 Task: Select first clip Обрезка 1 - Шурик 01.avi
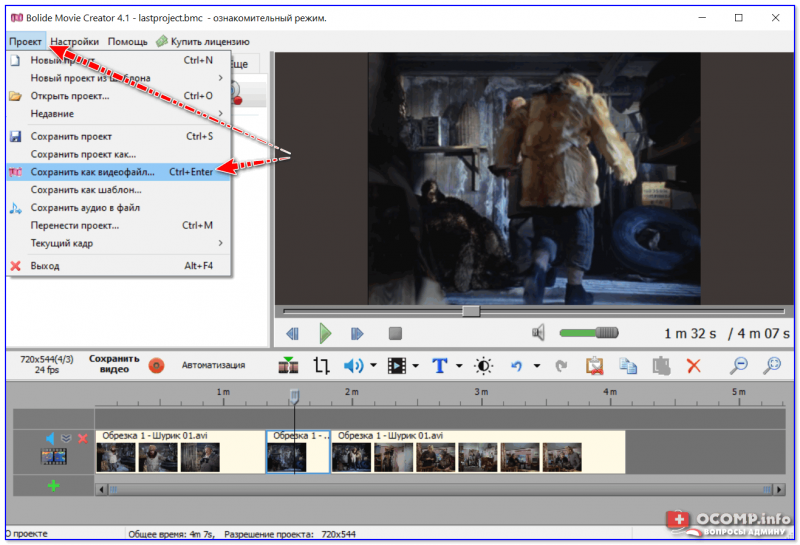point(180,452)
